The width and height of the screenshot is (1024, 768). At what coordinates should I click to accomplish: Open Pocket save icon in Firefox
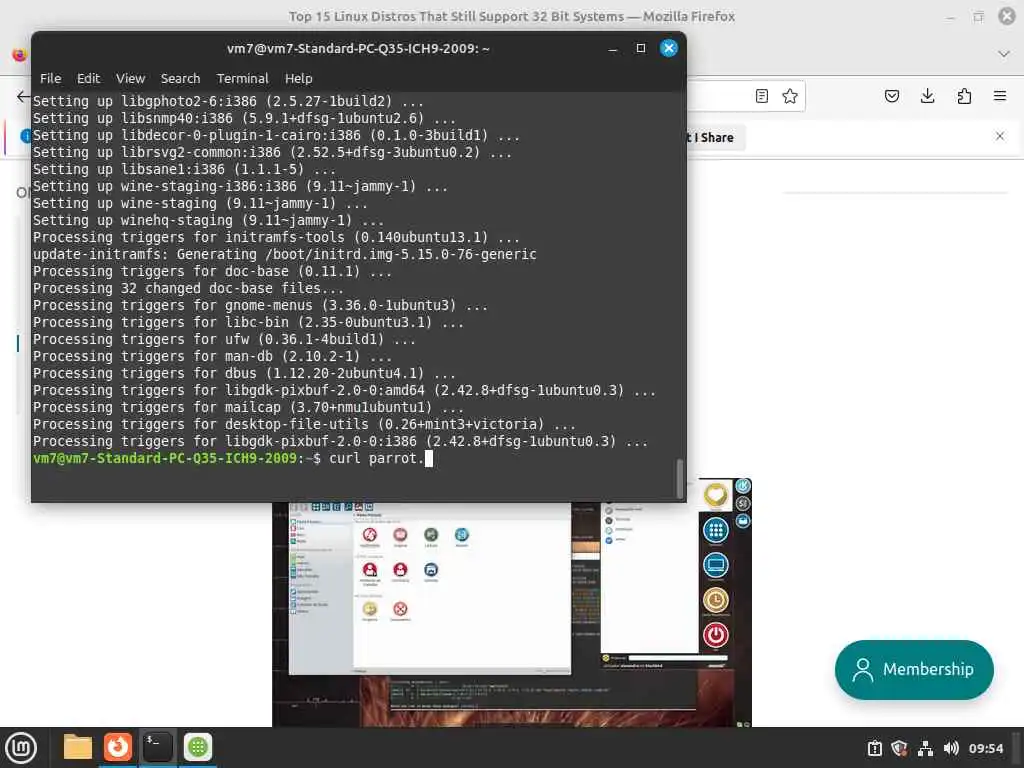(891, 96)
